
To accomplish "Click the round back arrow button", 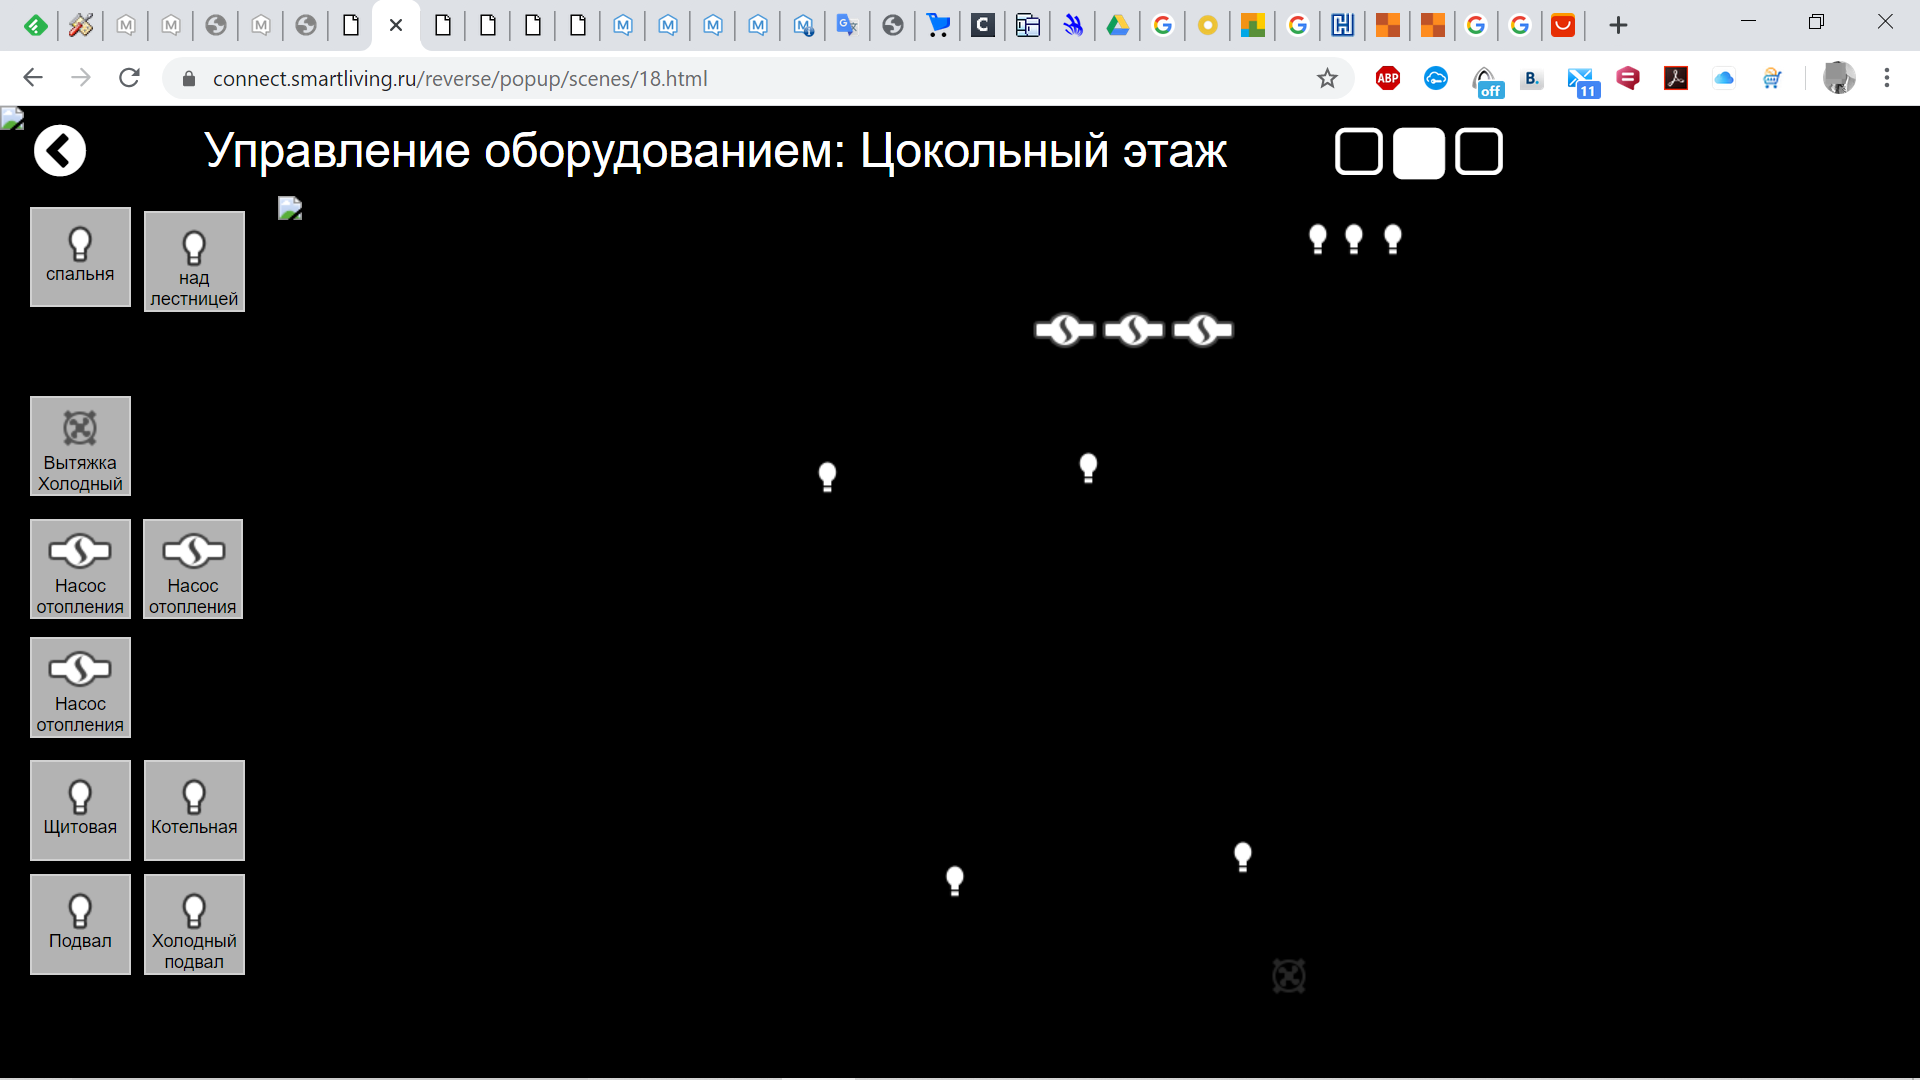I will click(60, 151).
